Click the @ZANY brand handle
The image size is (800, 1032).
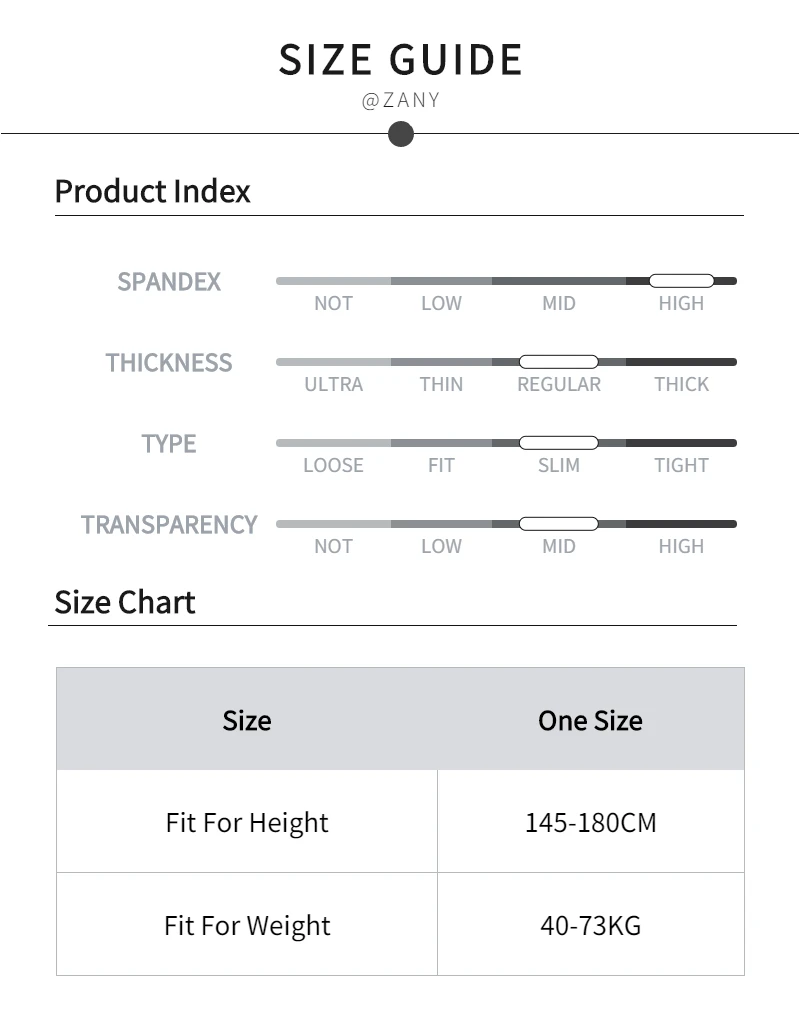[400, 101]
